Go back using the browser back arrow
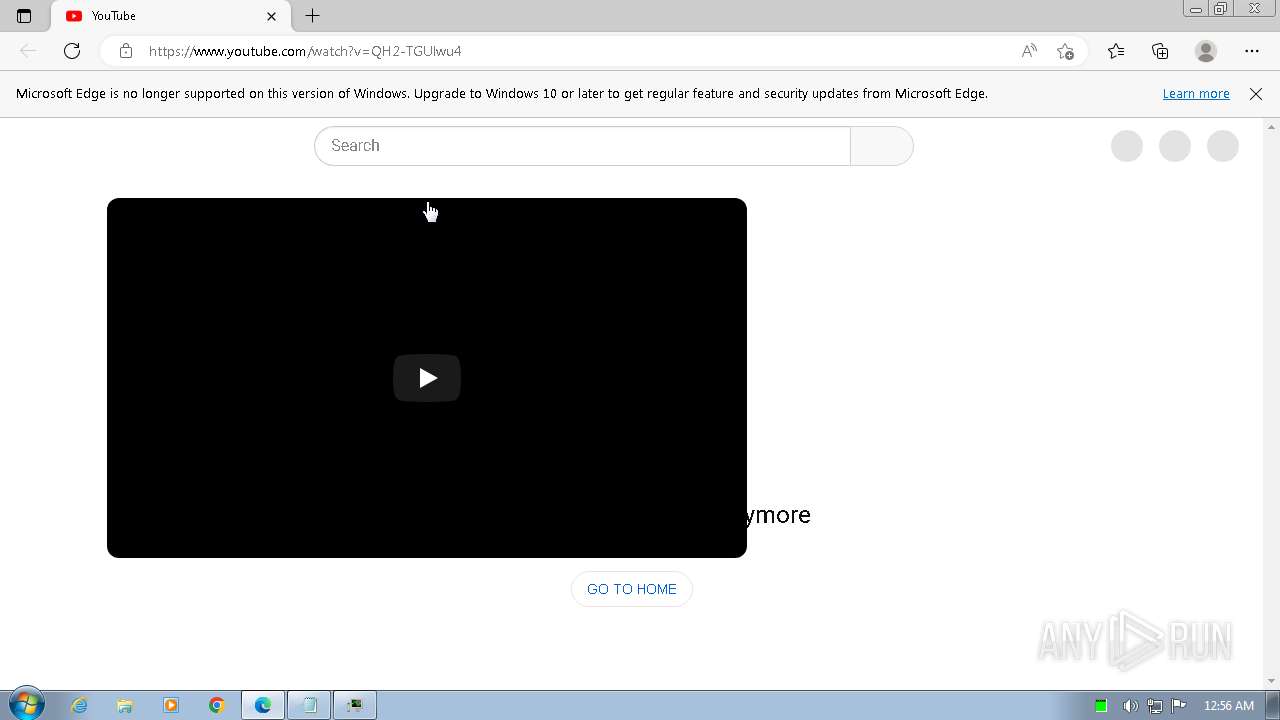This screenshot has height=720, width=1280. (28, 51)
